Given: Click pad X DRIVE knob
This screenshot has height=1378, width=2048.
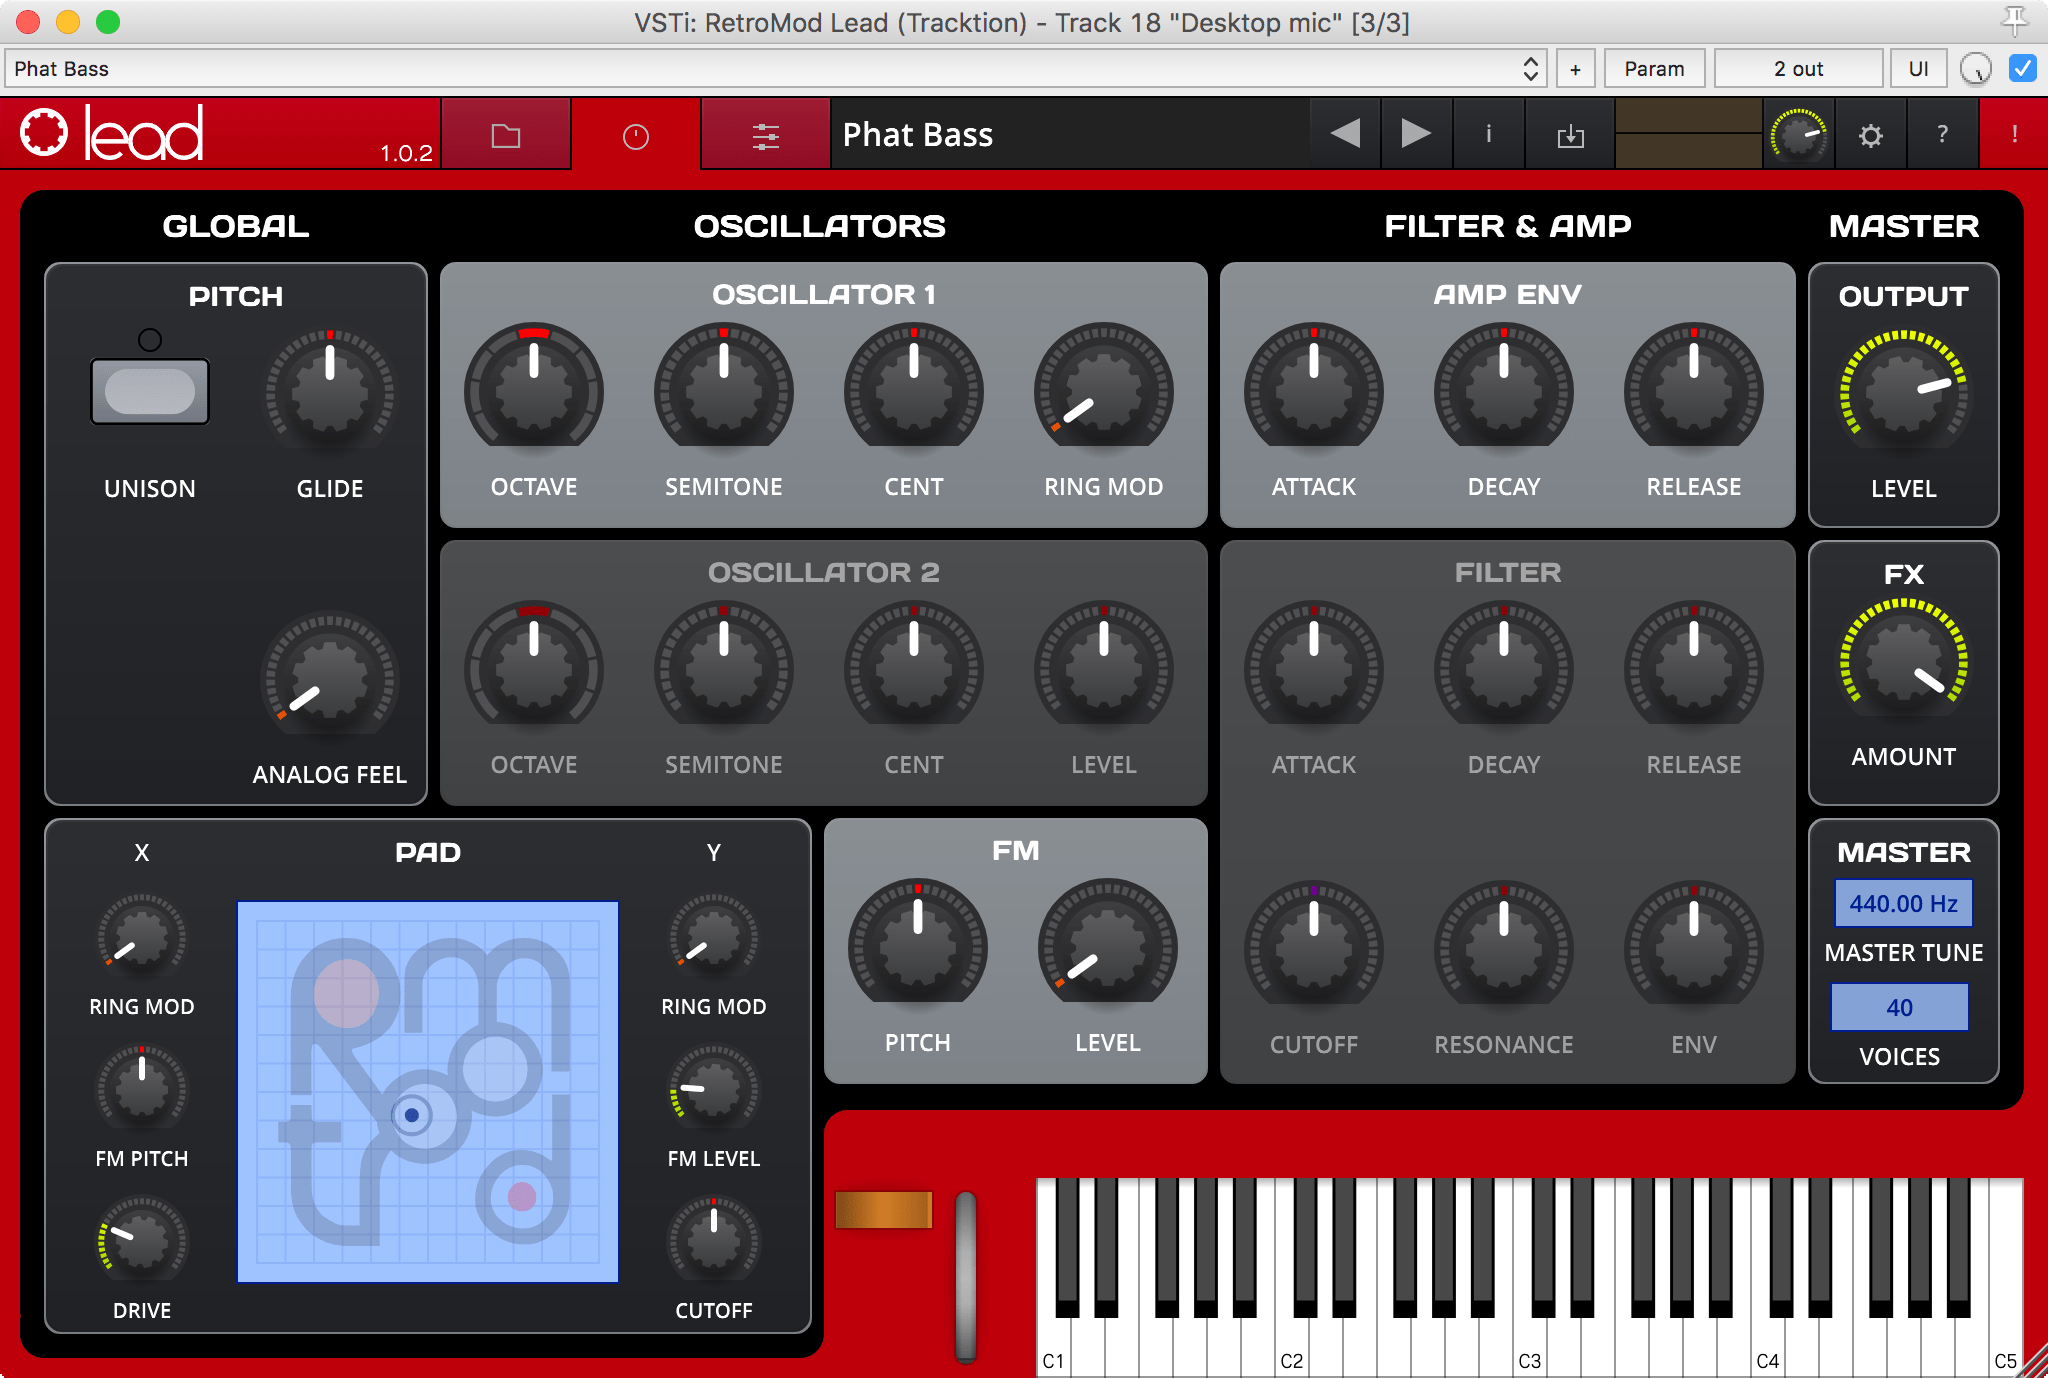Looking at the screenshot, I should [x=142, y=1241].
